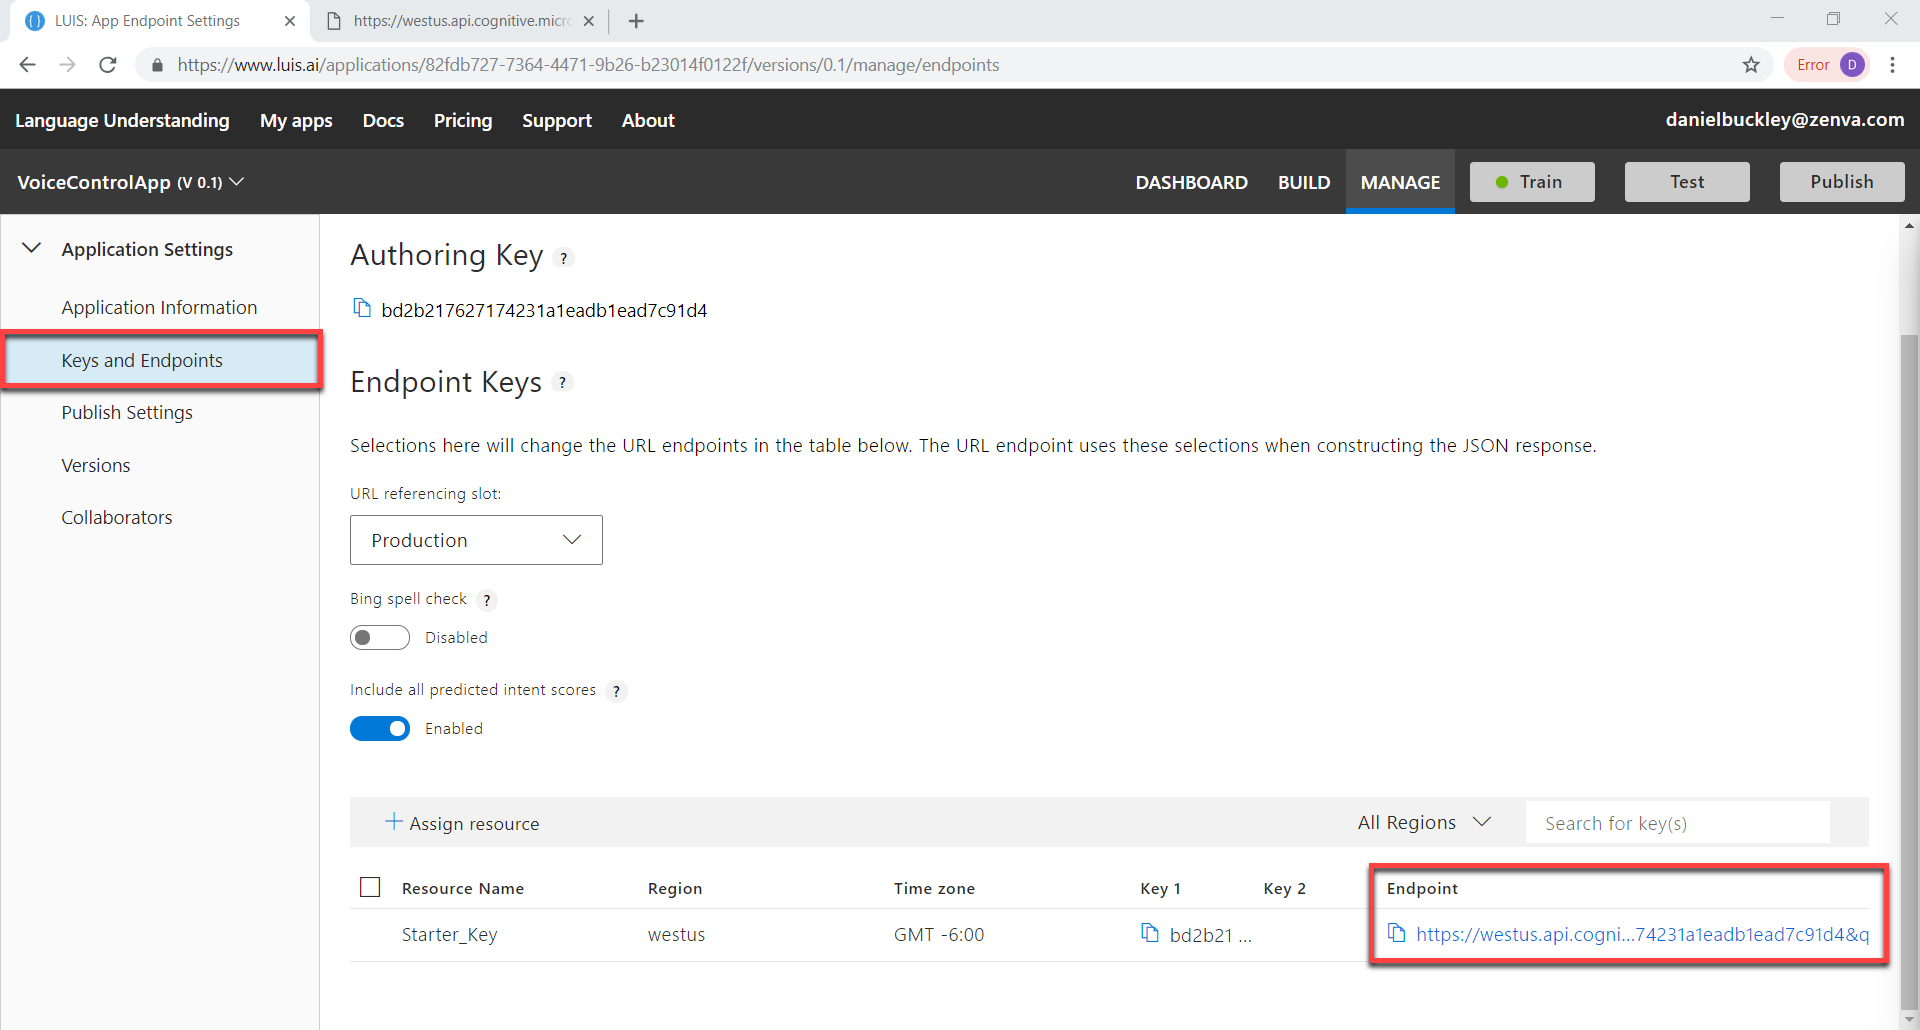Viewport: 1920px width, 1030px height.
Task: Copy the authoring key with the copy icon
Action: (362, 308)
